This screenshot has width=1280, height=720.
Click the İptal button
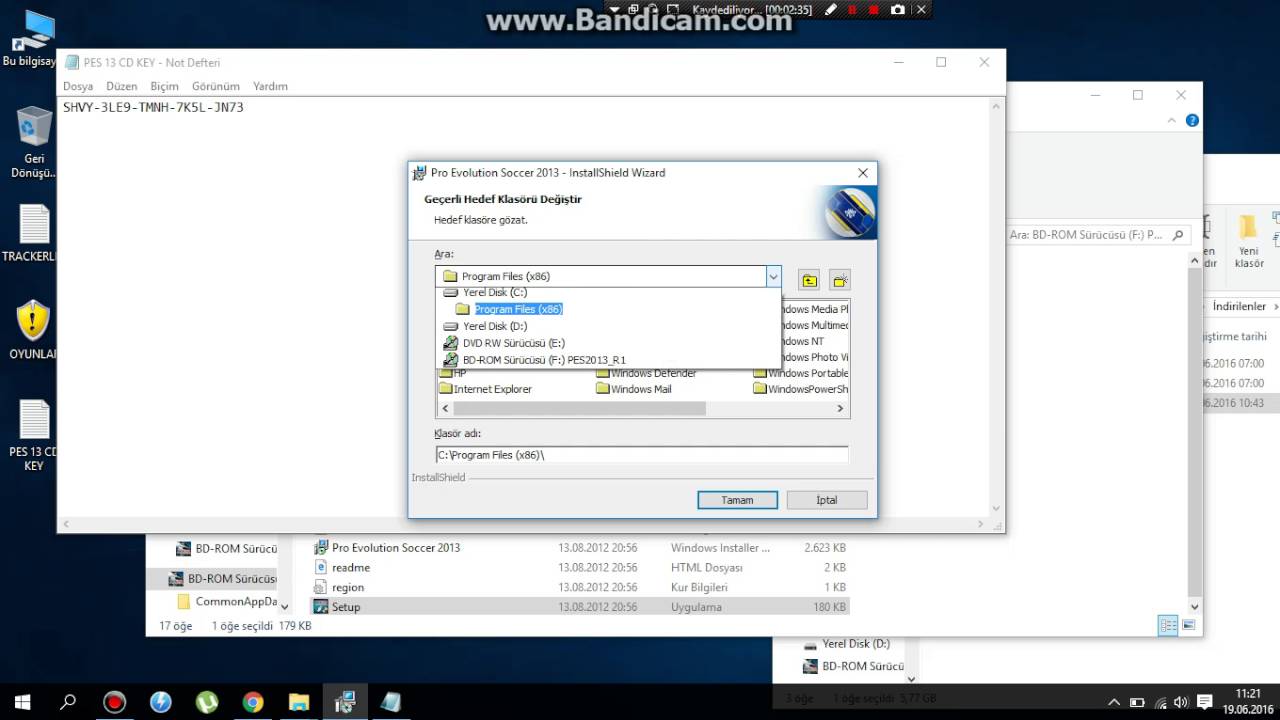point(826,500)
